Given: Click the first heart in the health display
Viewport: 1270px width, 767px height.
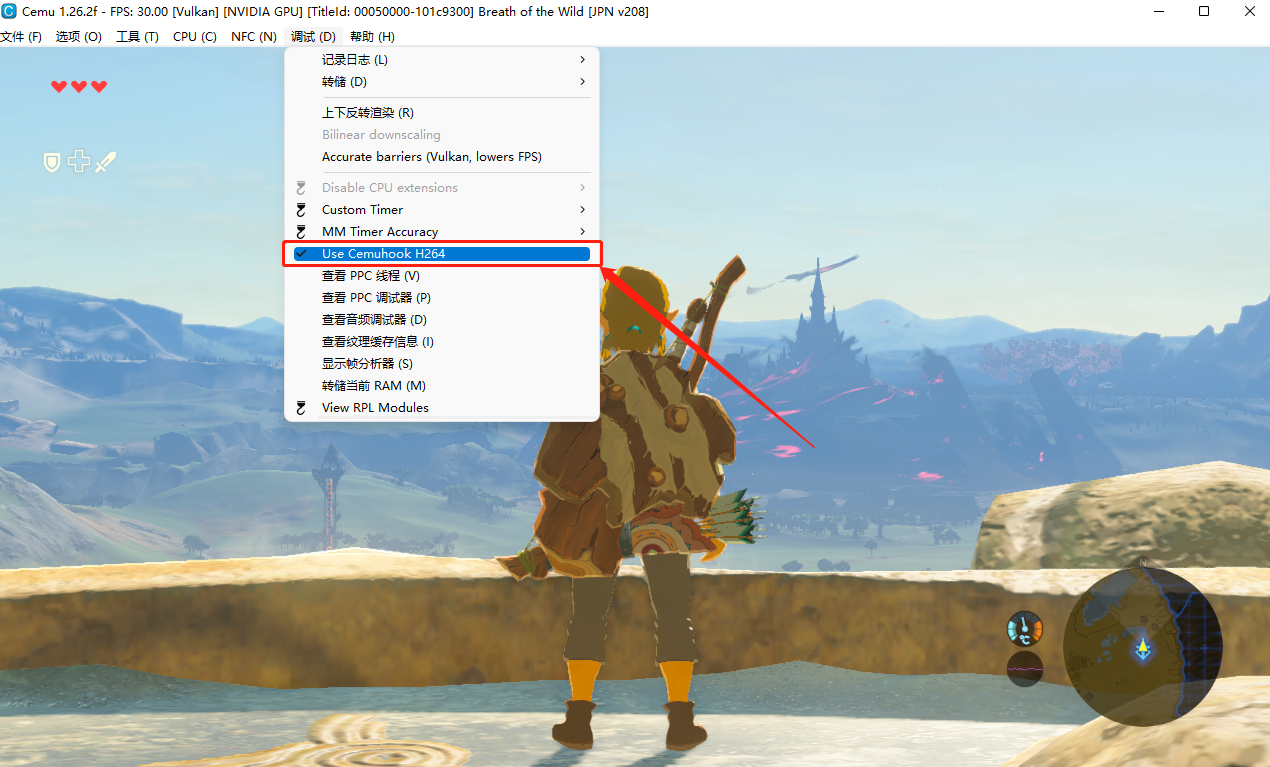Looking at the screenshot, I should click(59, 86).
